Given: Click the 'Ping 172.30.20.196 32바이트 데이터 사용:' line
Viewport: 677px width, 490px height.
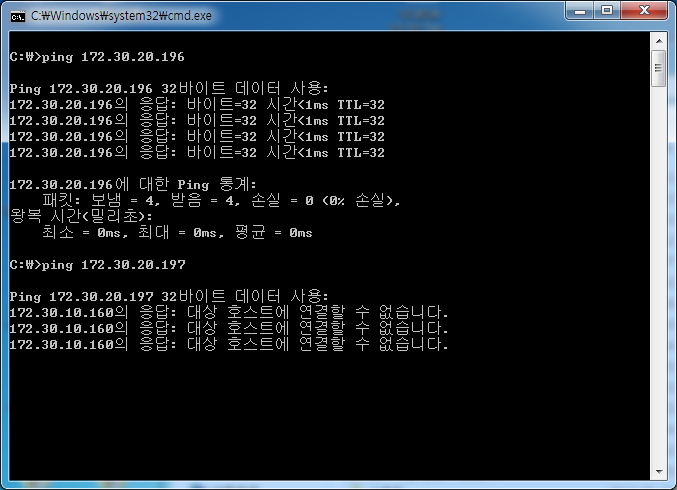Looking at the screenshot, I should point(169,89).
